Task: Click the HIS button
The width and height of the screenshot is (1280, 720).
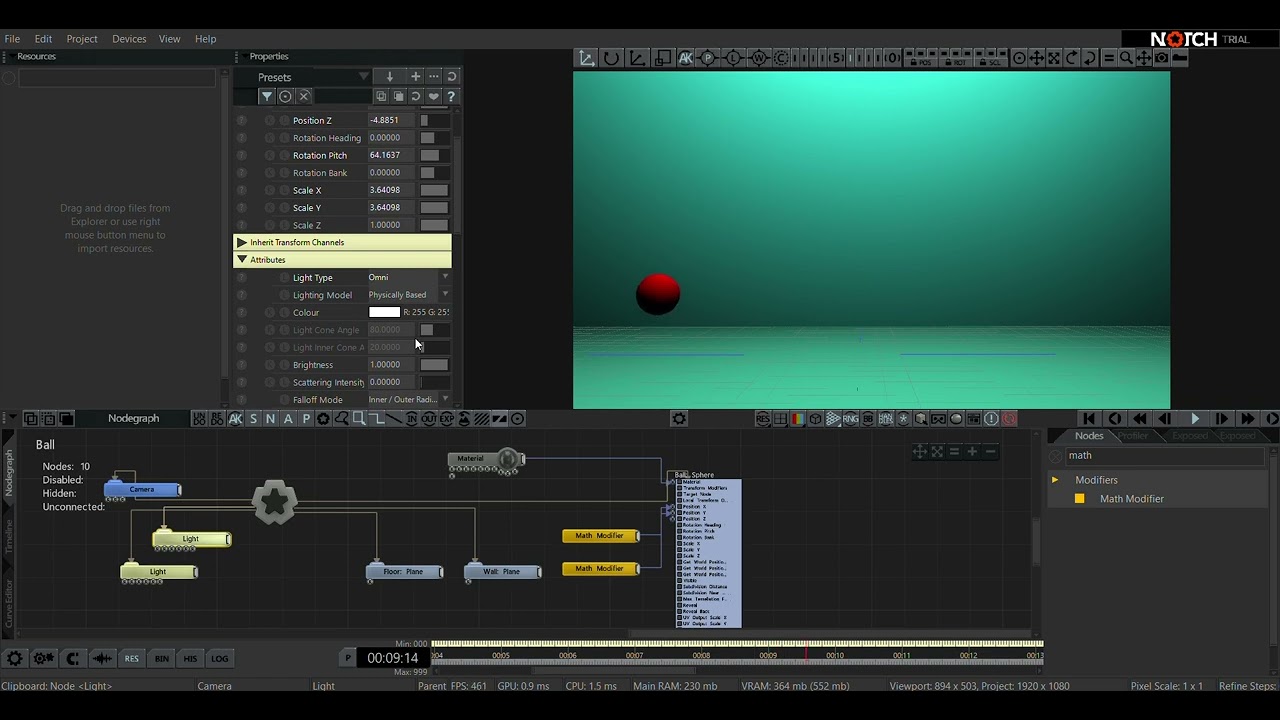Action: click(x=190, y=659)
